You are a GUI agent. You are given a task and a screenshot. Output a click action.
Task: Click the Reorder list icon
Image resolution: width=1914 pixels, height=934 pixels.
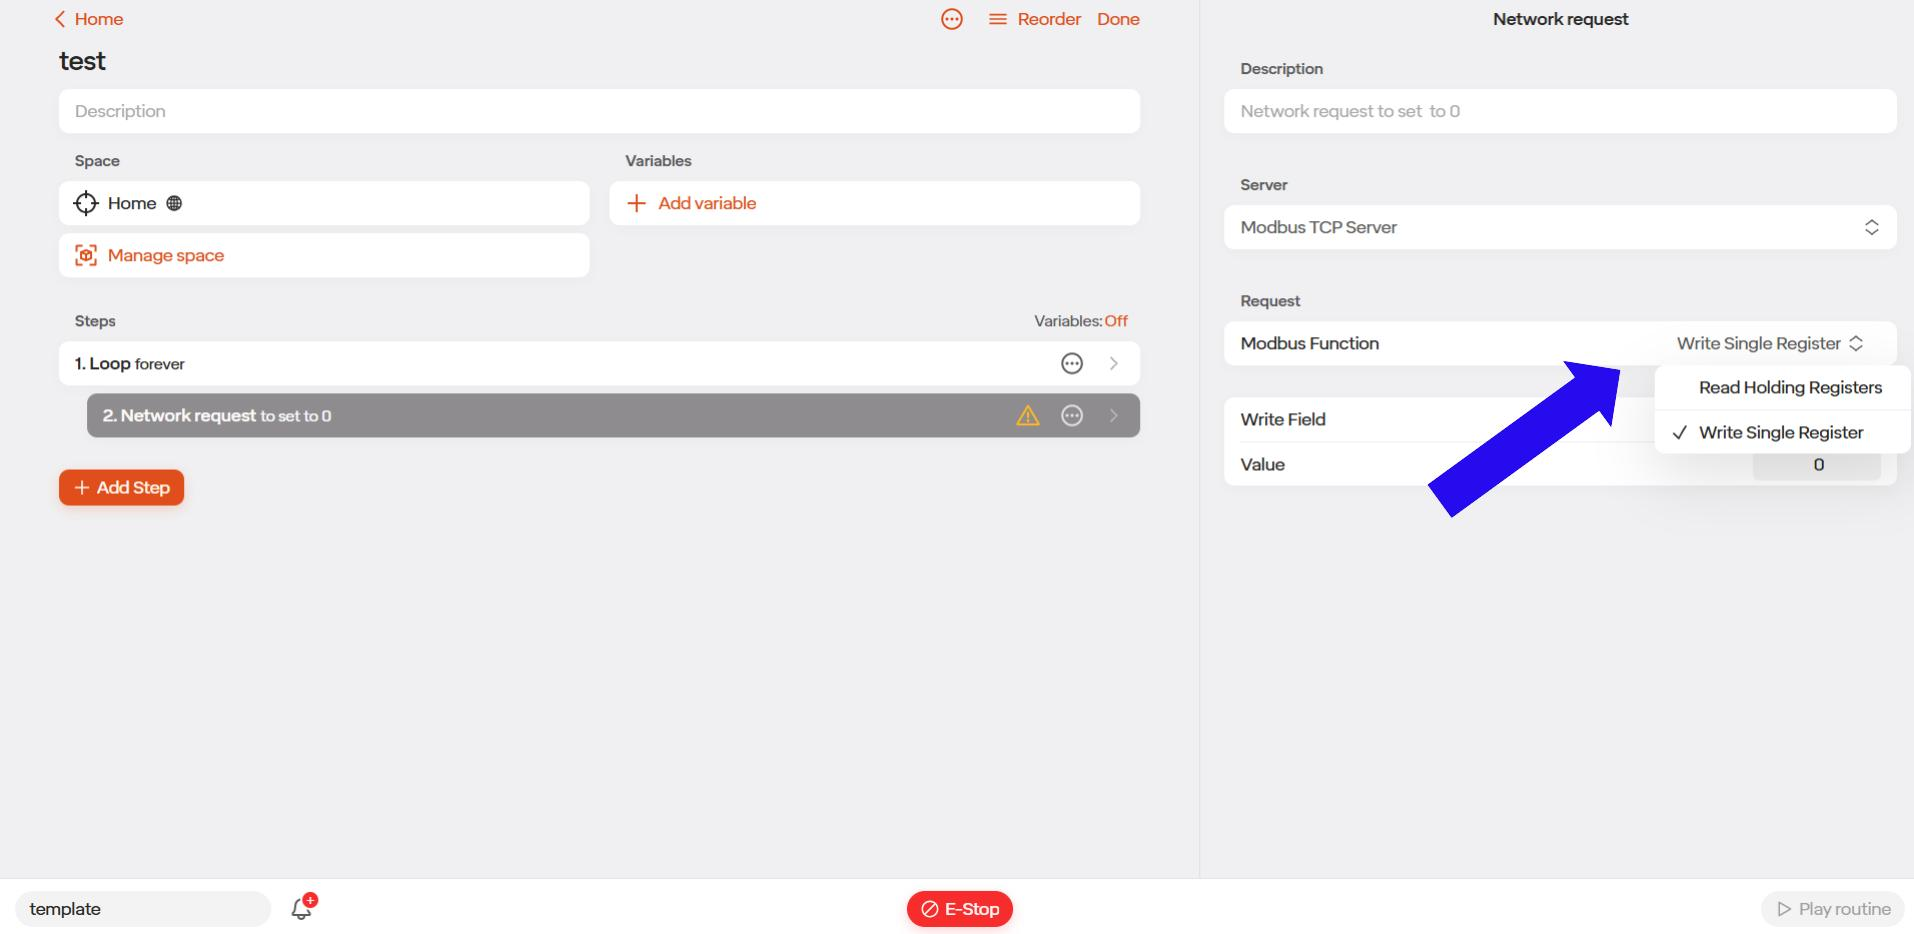tap(997, 19)
